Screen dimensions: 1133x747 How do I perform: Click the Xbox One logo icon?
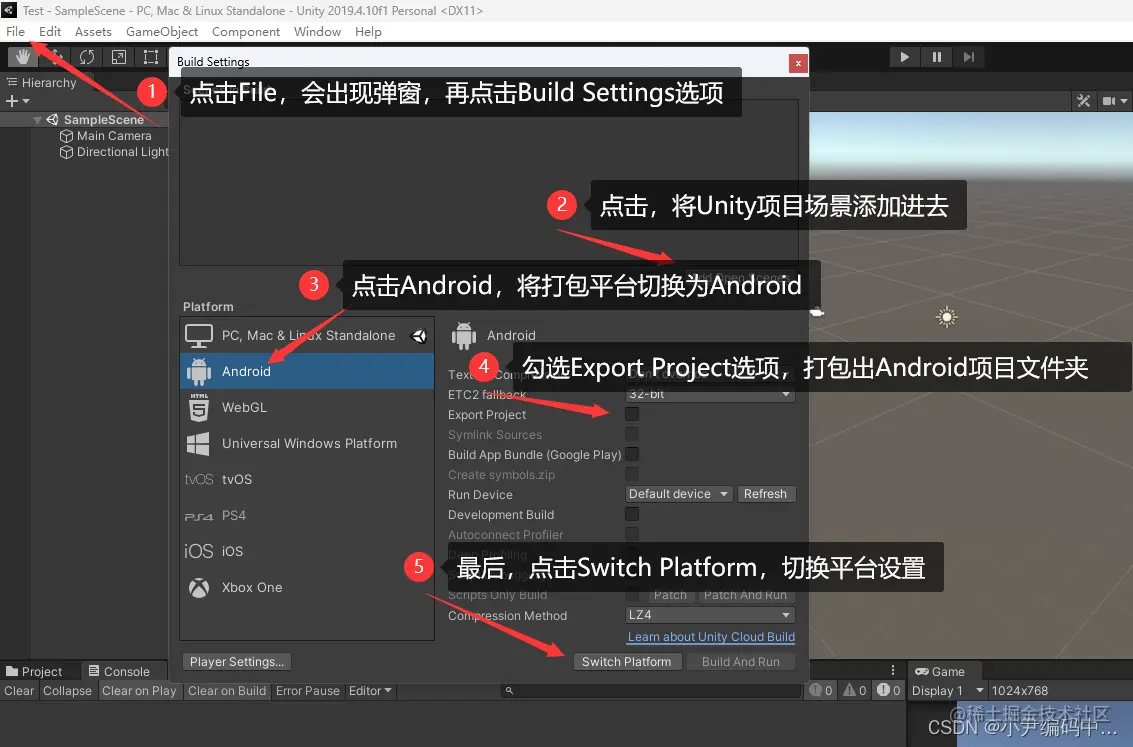pyautogui.click(x=199, y=587)
